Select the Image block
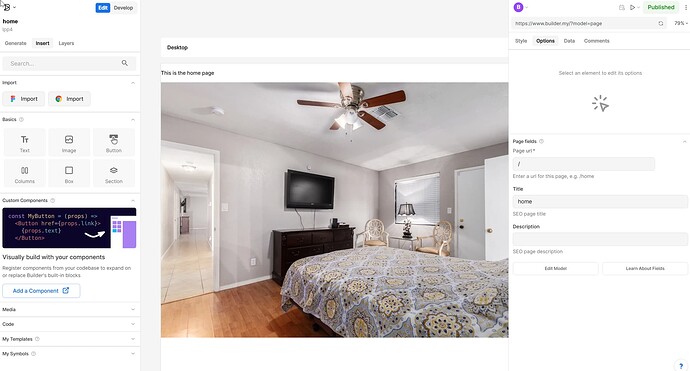 point(69,143)
